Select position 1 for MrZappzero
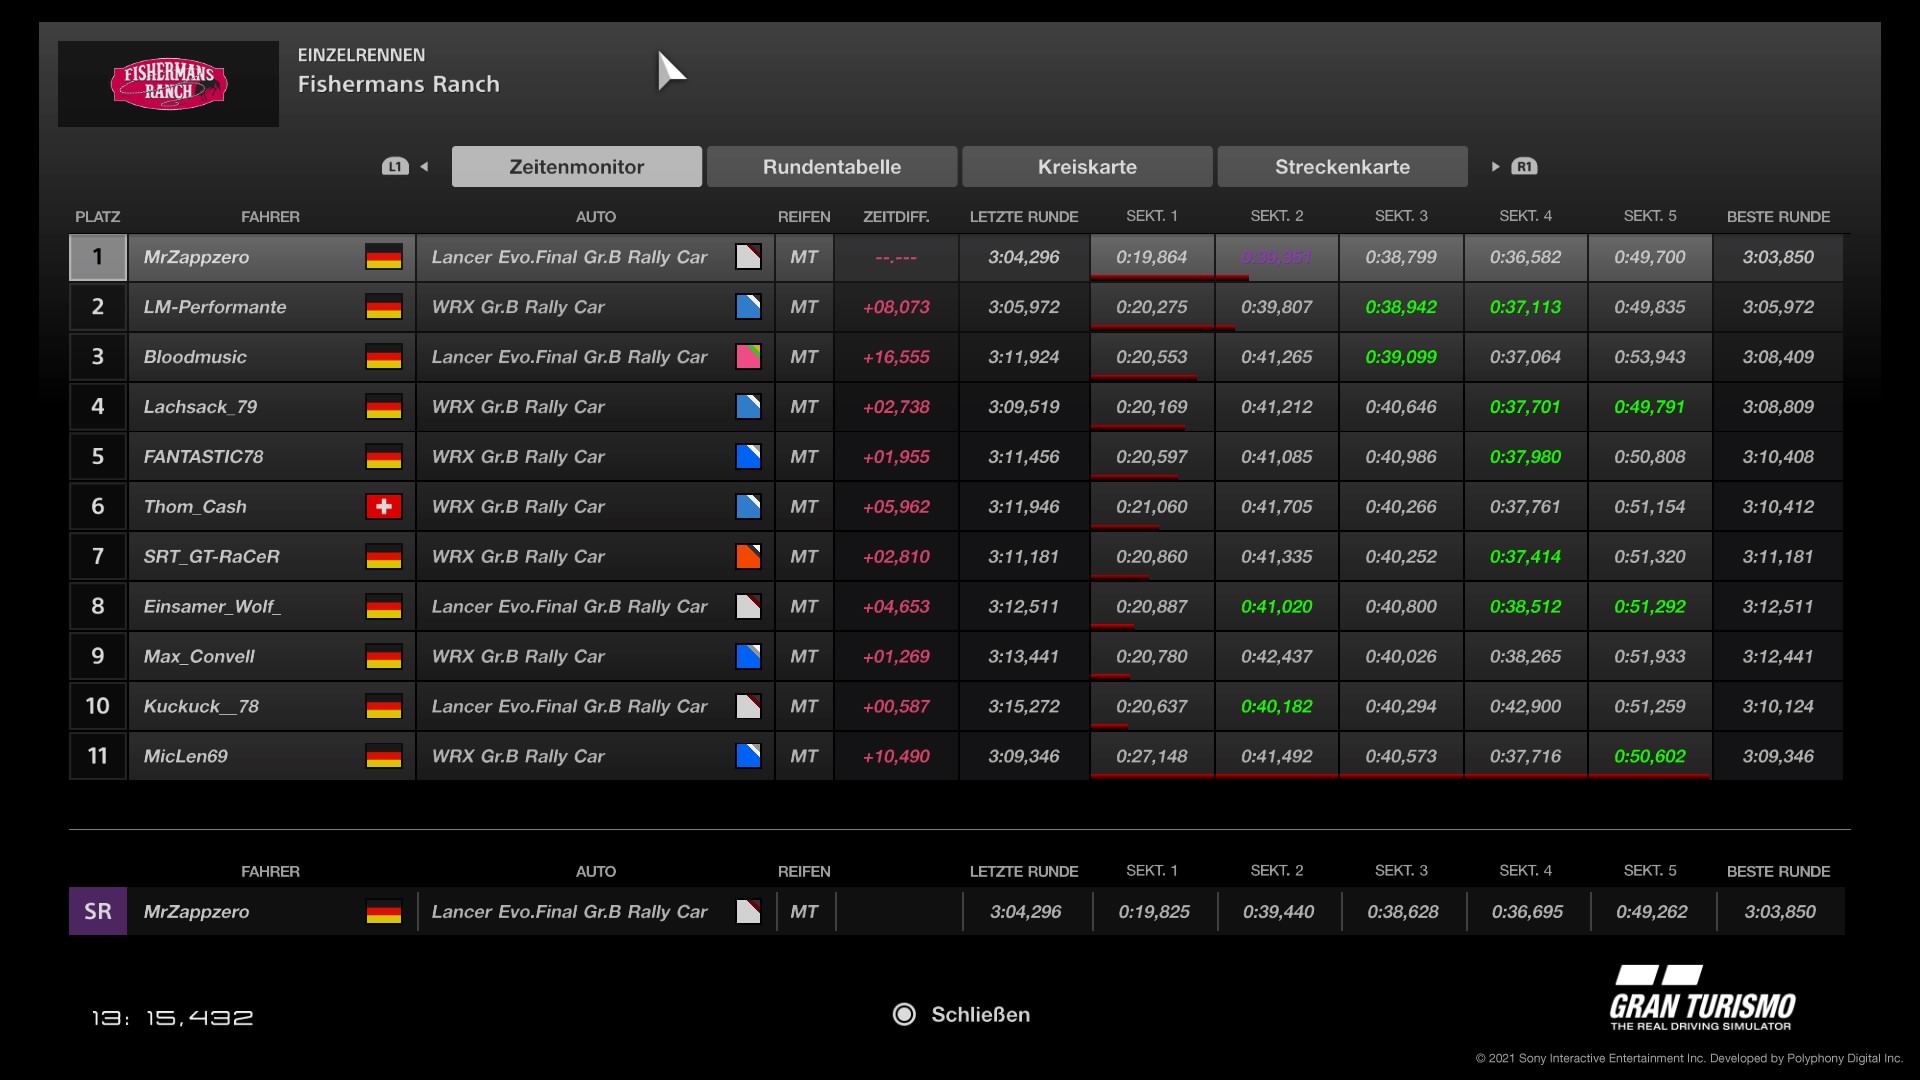Screen dimensions: 1920x1080 point(98,257)
